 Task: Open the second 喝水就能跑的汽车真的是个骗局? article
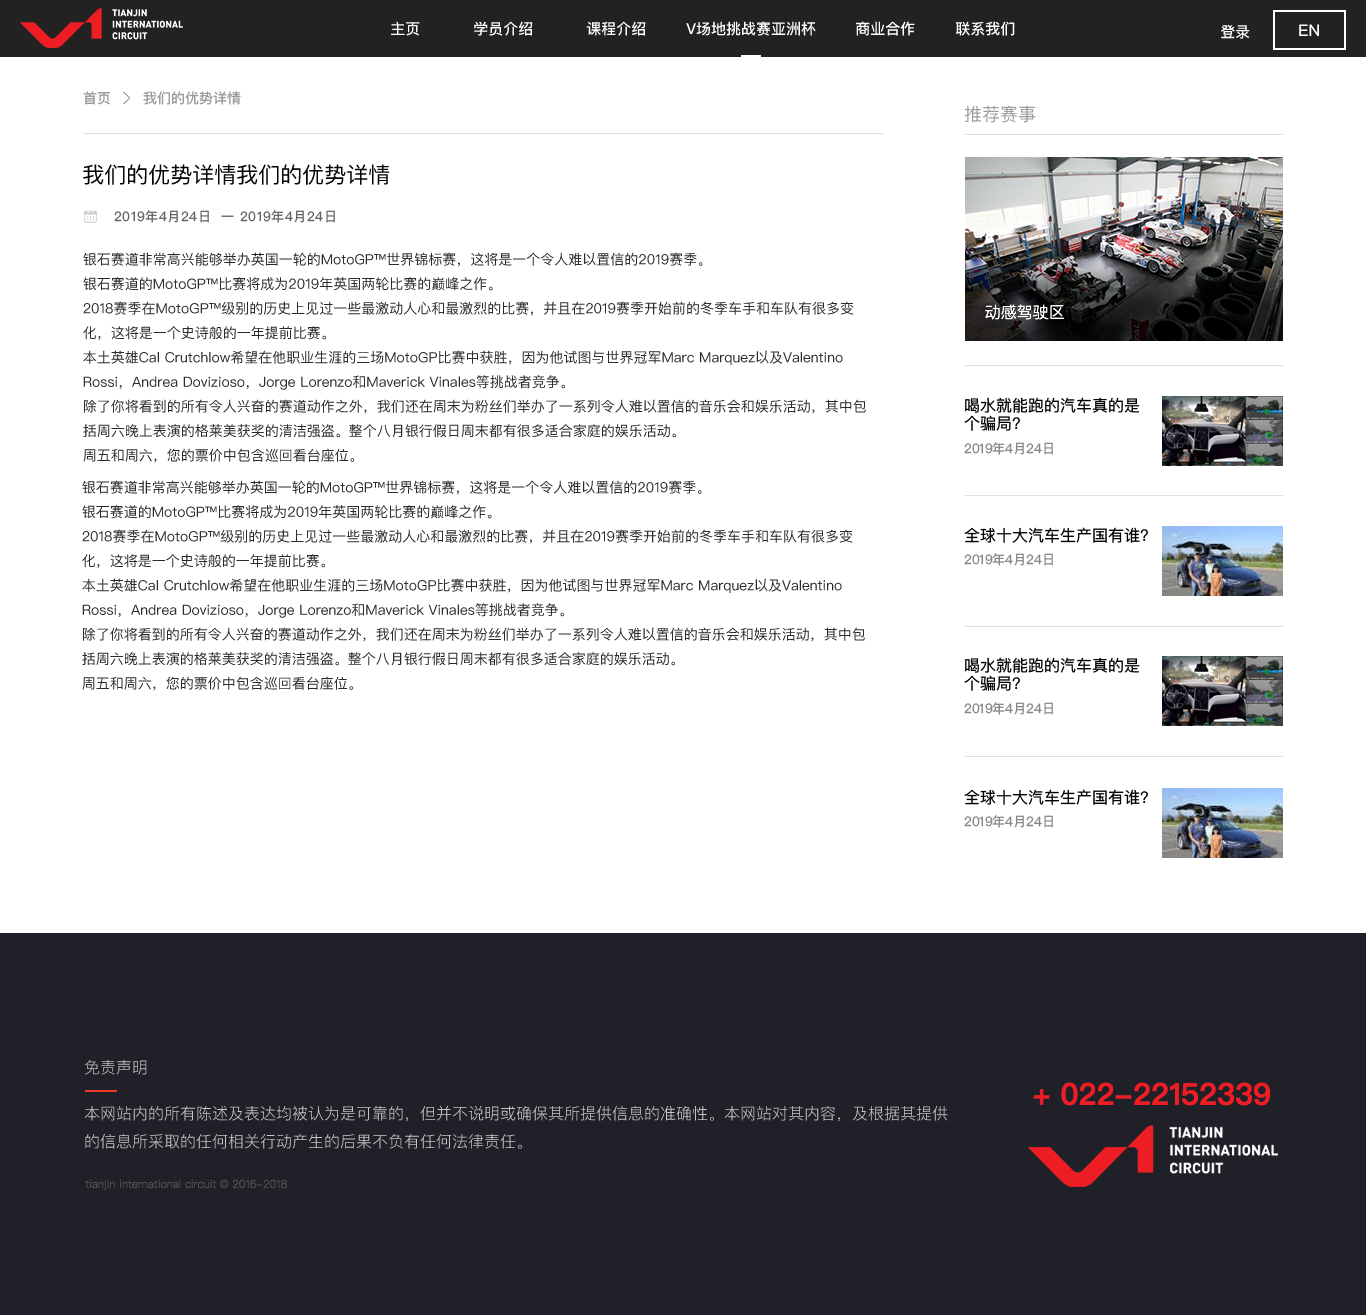click(x=1052, y=675)
